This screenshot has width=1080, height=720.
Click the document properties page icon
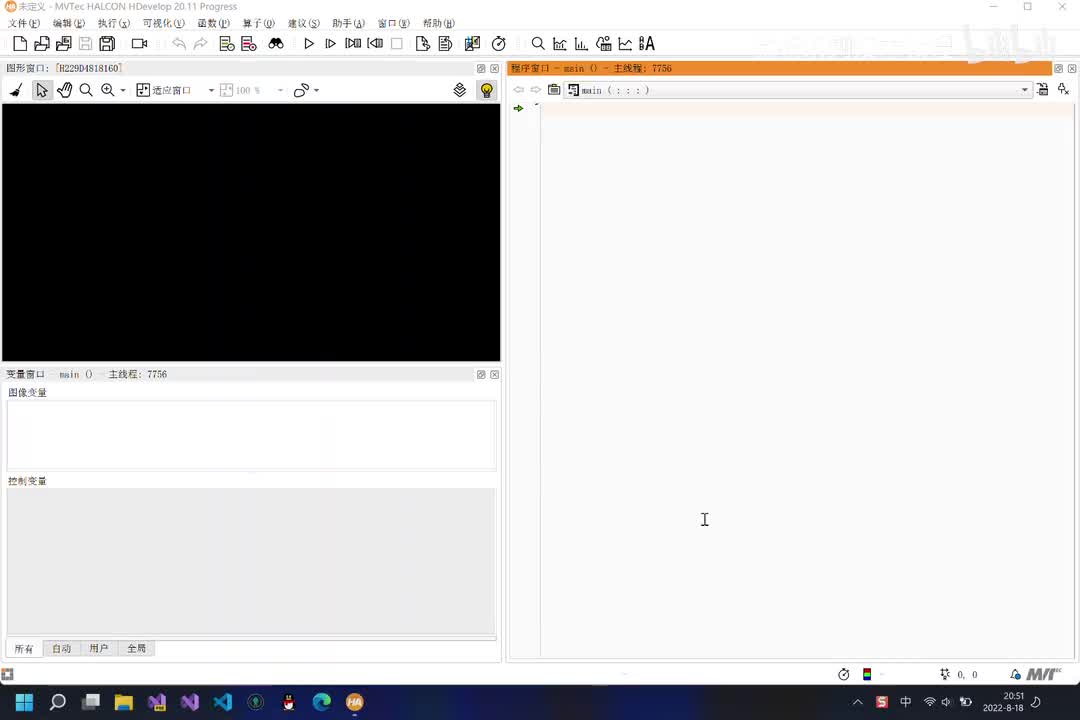pos(445,44)
